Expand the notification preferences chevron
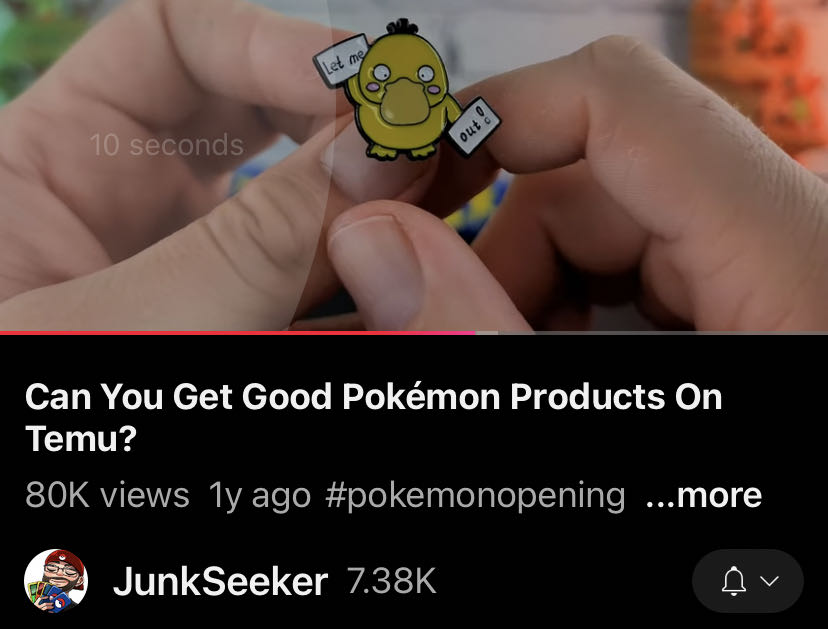This screenshot has width=828, height=629. [x=770, y=581]
